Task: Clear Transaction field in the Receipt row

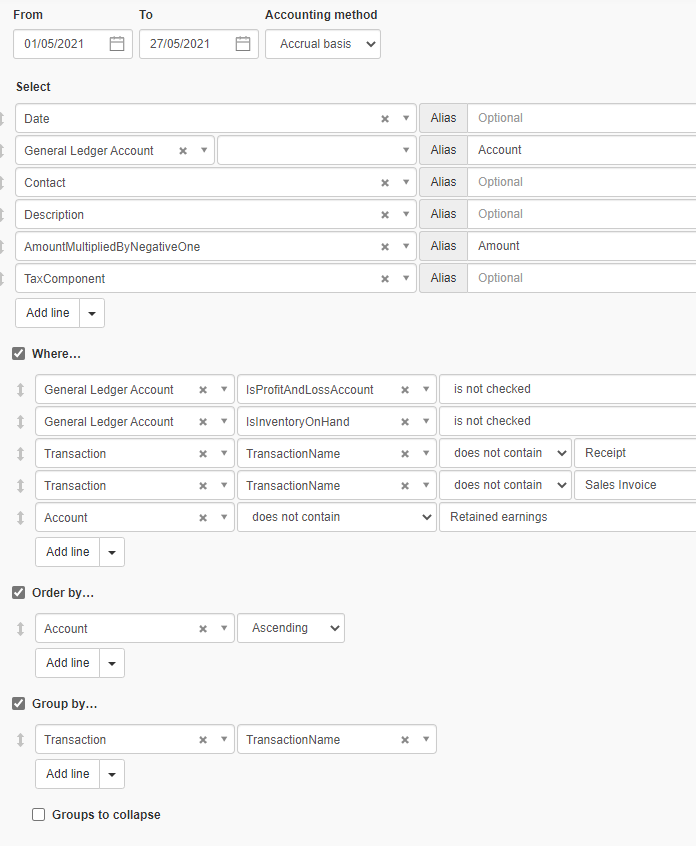Action: pyautogui.click(x=203, y=454)
